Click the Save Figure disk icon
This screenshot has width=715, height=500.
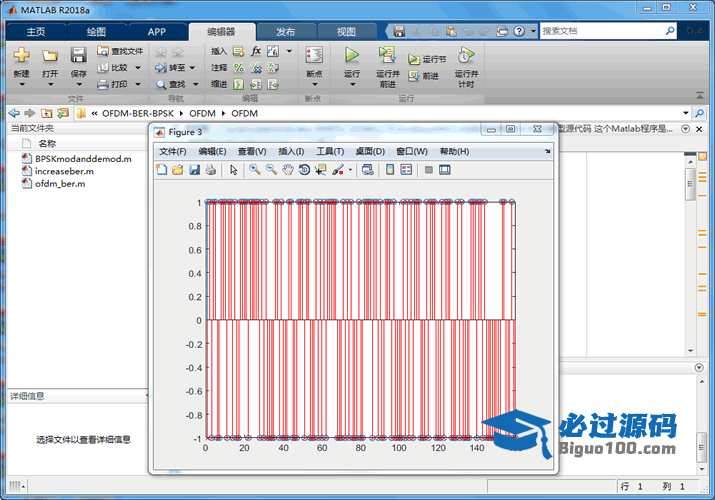195,170
